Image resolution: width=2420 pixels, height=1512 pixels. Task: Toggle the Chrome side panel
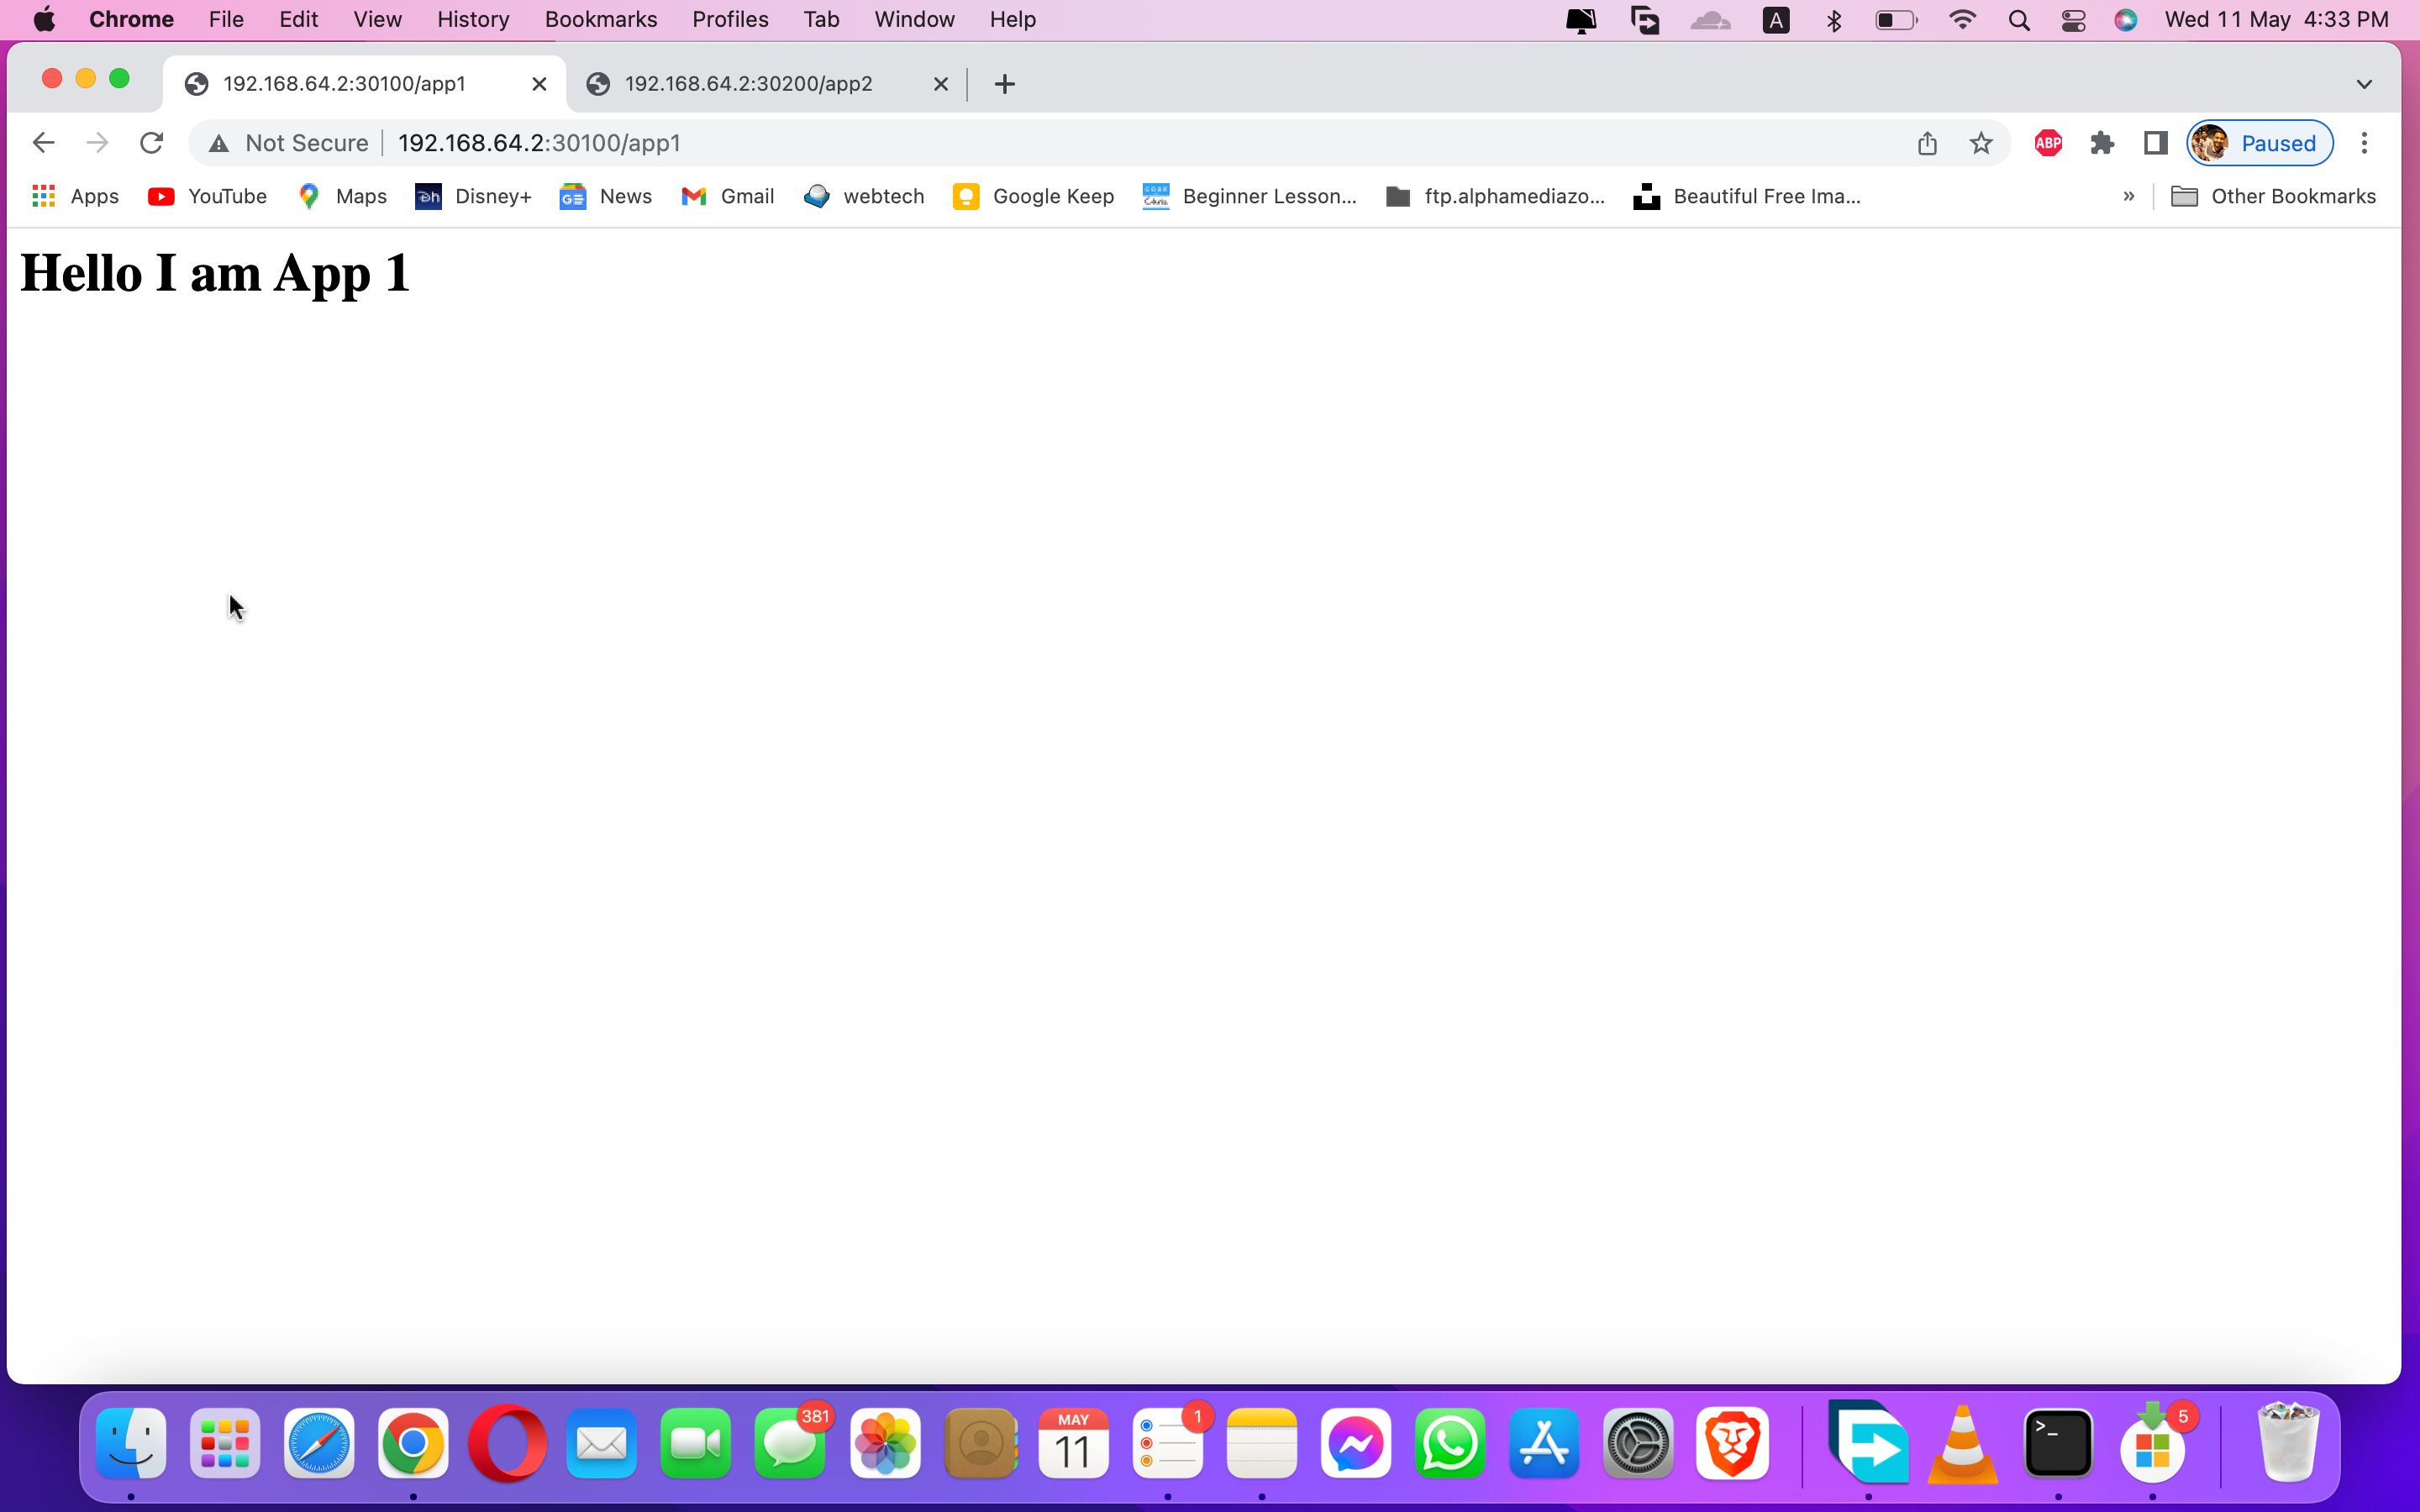(x=2155, y=143)
